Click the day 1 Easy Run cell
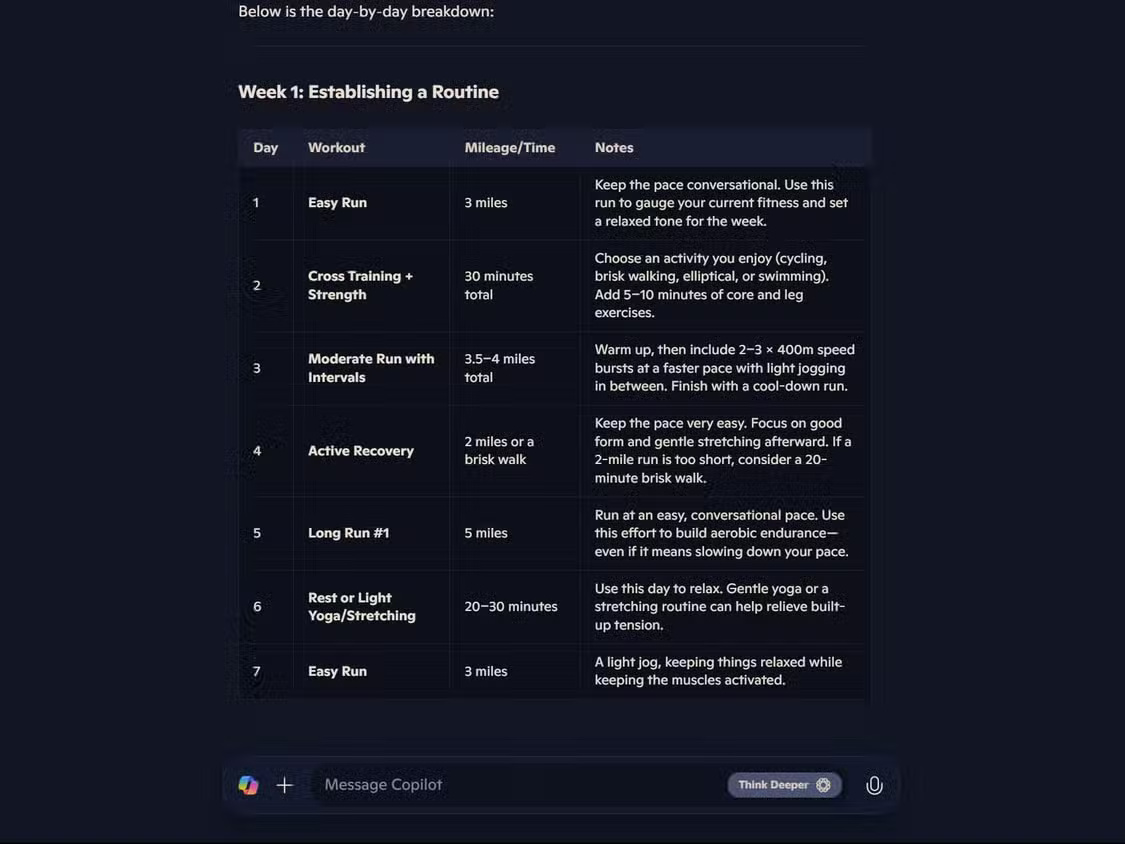This screenshot has height=844, width=1125. pos(337,203)
